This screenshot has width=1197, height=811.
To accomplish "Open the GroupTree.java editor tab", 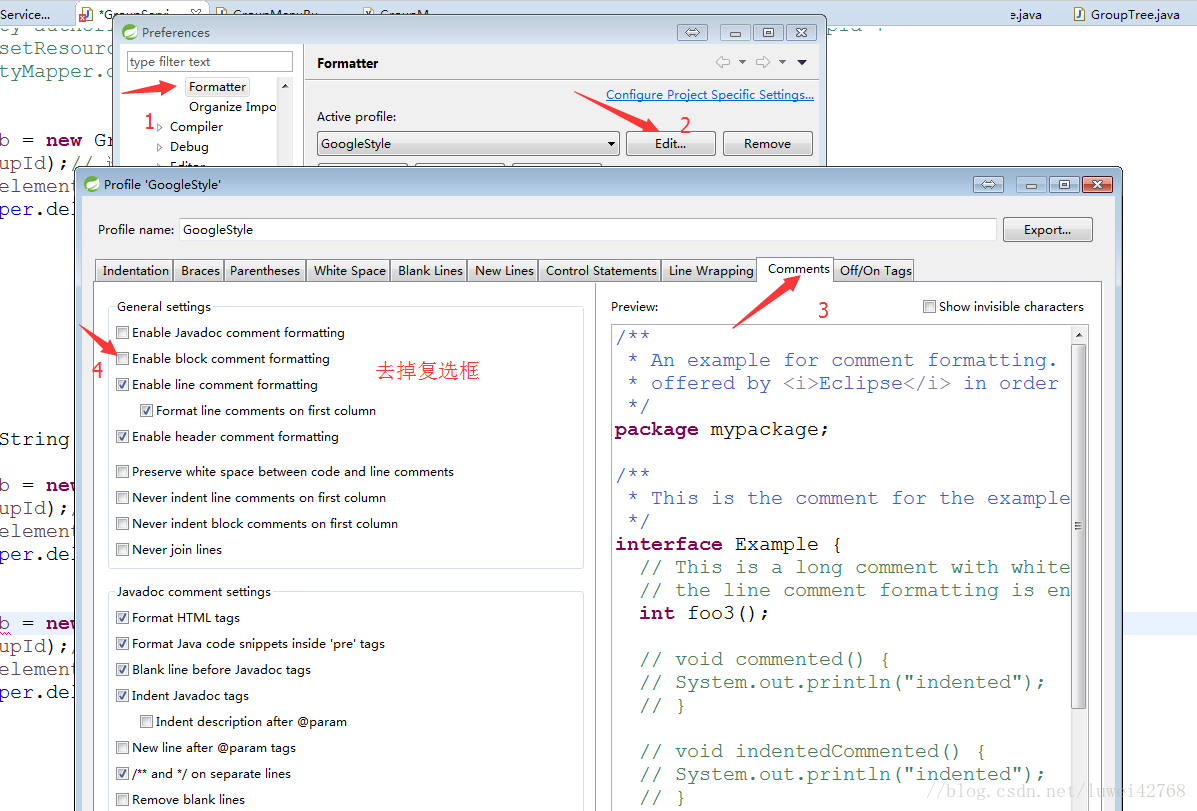I will coord(1127,14).
